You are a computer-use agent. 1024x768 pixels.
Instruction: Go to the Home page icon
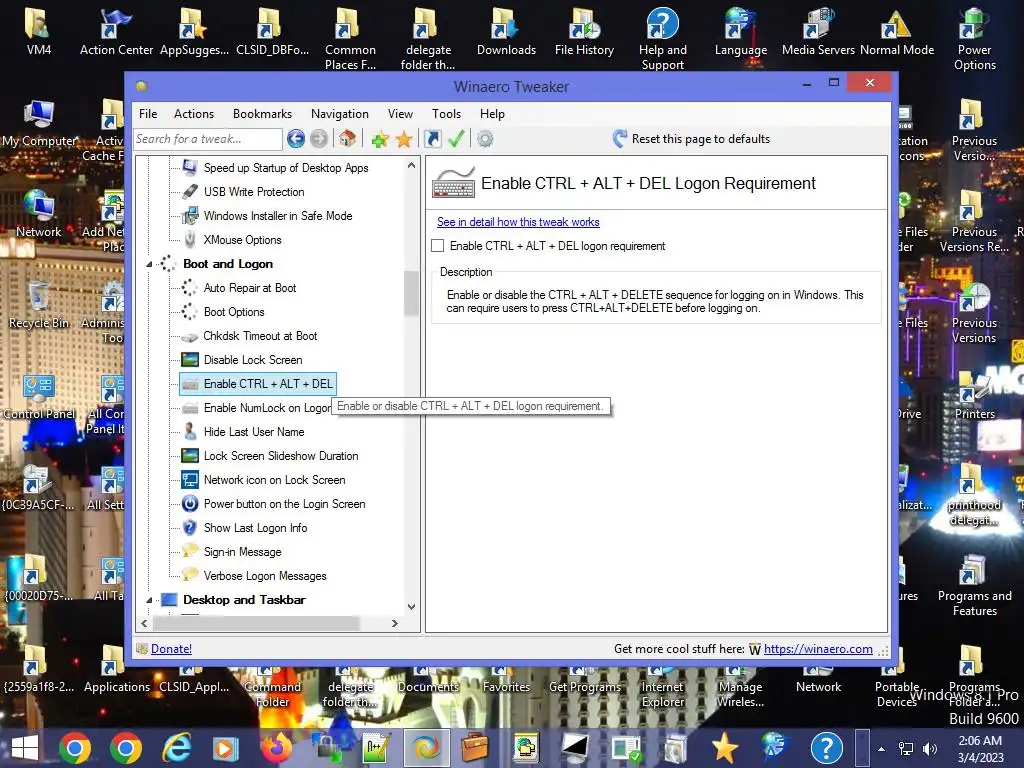(x=347, y=138)
